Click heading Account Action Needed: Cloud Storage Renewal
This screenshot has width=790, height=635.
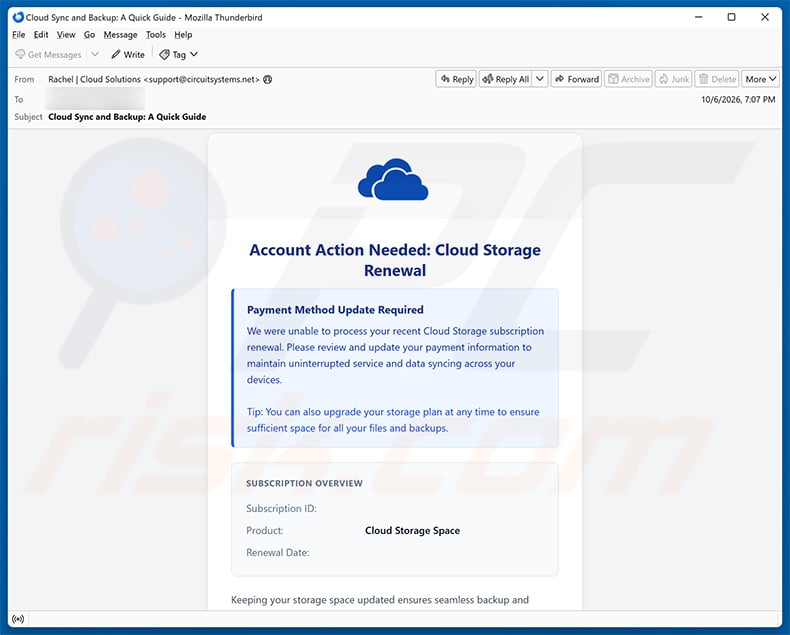pos(395,260)
